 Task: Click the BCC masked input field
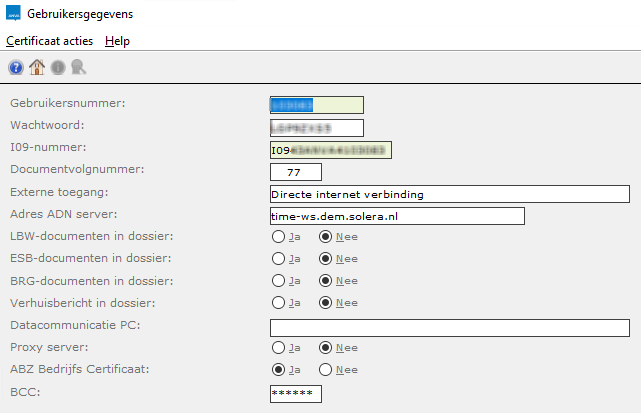coord(295,393)
